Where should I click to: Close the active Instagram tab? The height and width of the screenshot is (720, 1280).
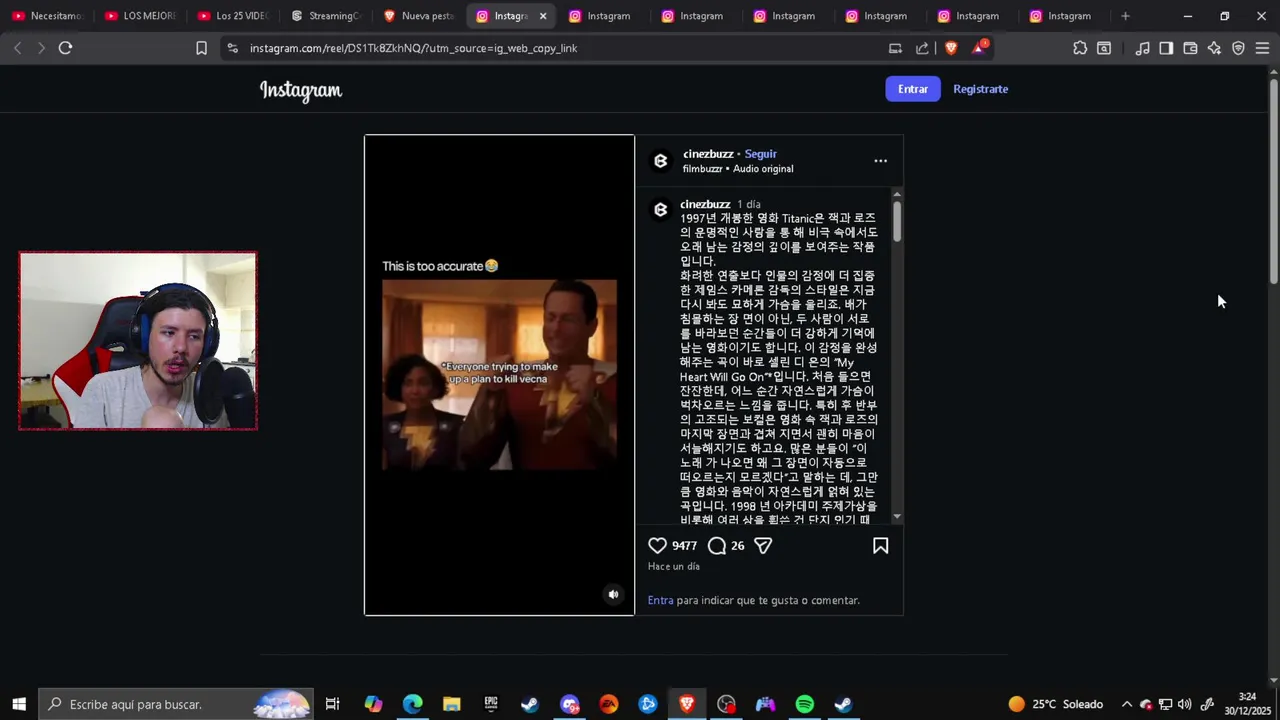click(543, 16)
